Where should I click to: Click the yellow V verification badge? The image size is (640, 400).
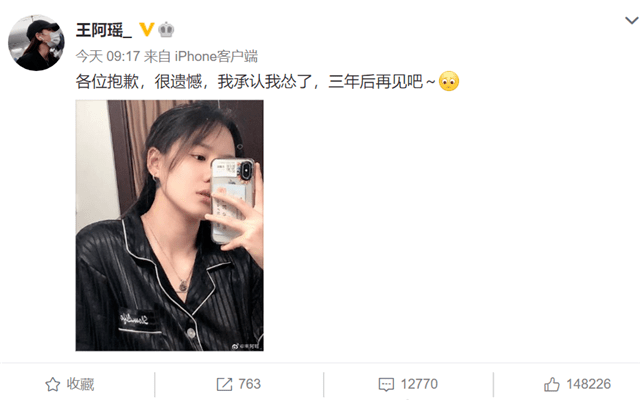(146, 29)
